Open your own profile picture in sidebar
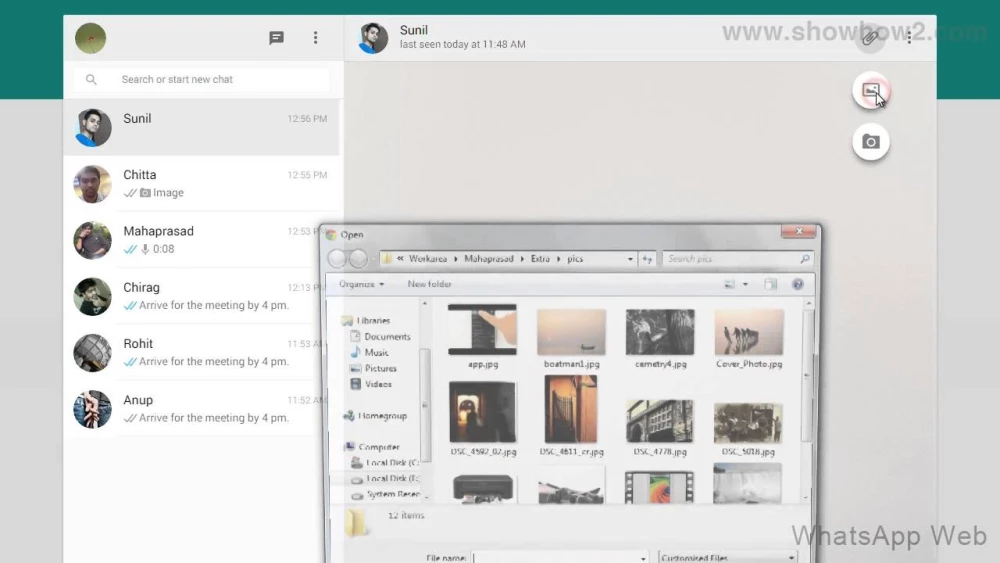The width and height of the screenshot is (1000, 563). click(90, 38)
